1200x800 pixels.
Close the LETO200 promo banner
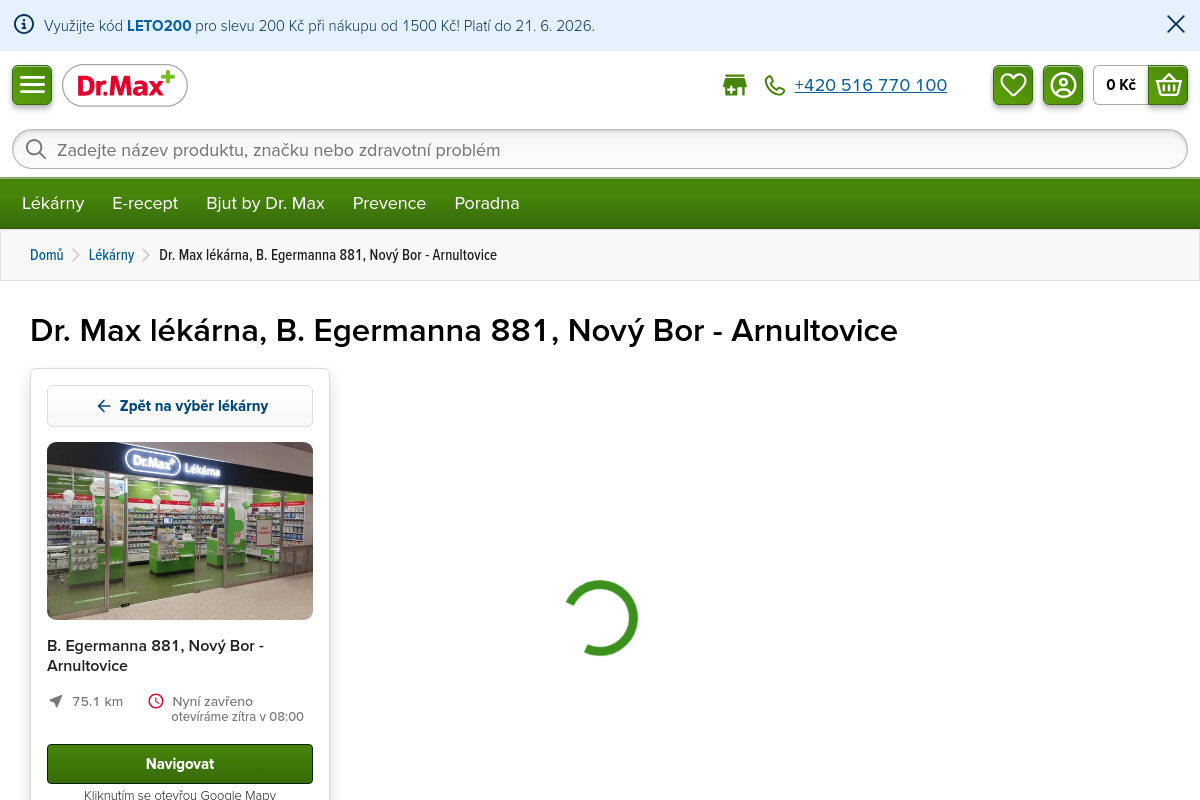coord(1176,25)
